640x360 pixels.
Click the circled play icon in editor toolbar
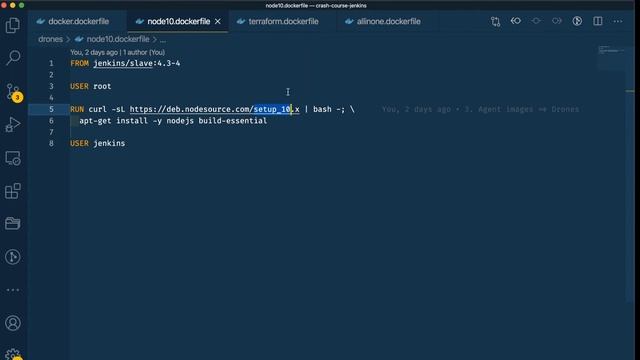click(577, 21)
